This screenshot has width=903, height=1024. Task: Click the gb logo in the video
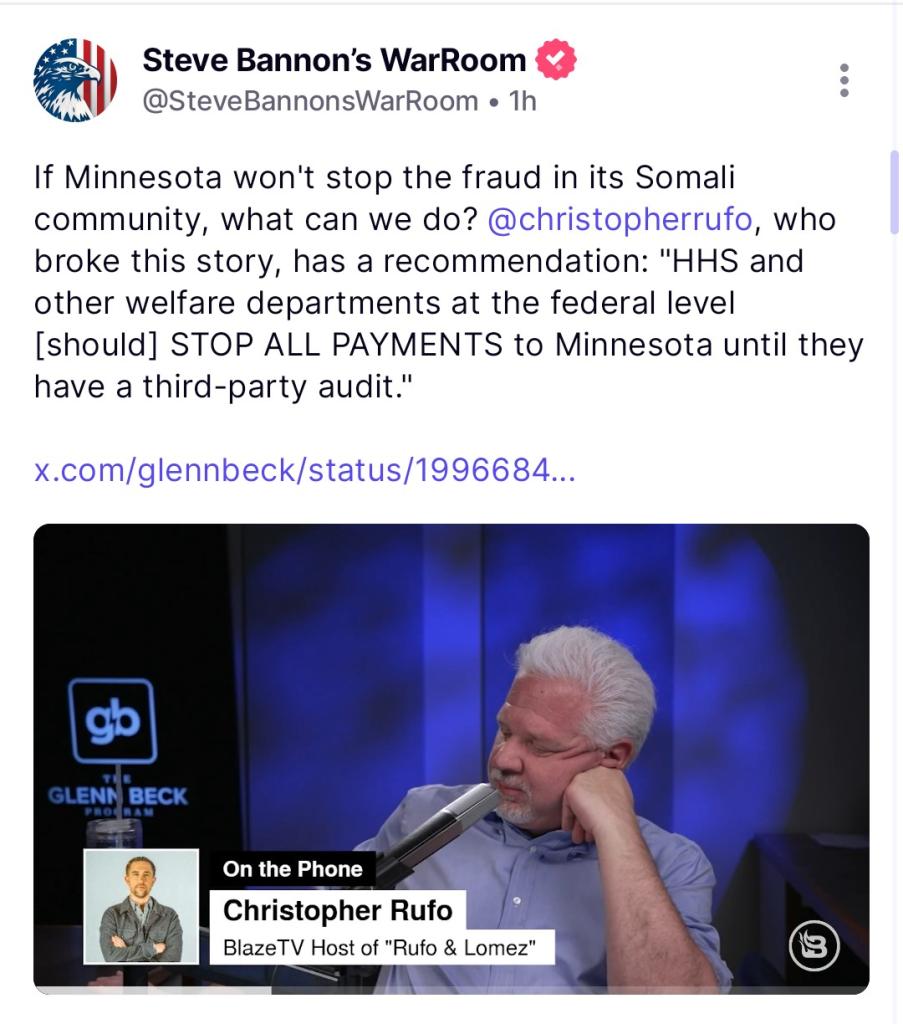point(113,721)
